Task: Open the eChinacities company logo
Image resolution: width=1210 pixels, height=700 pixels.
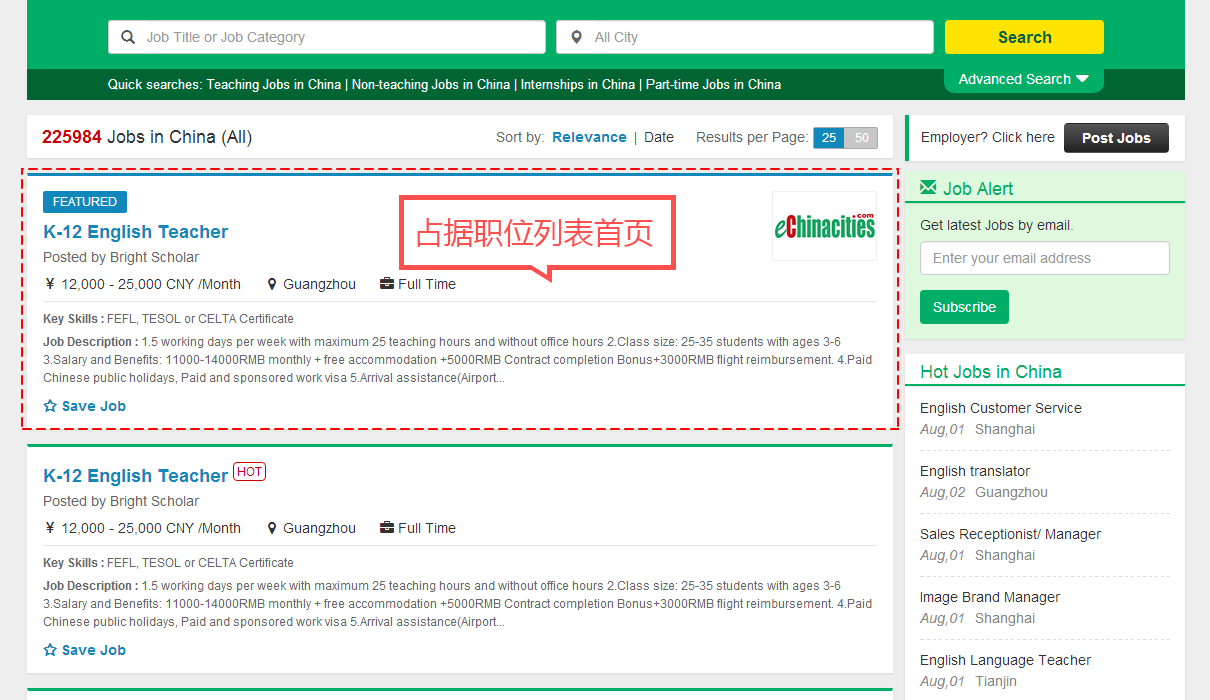Action: click(x=824, y=226)
